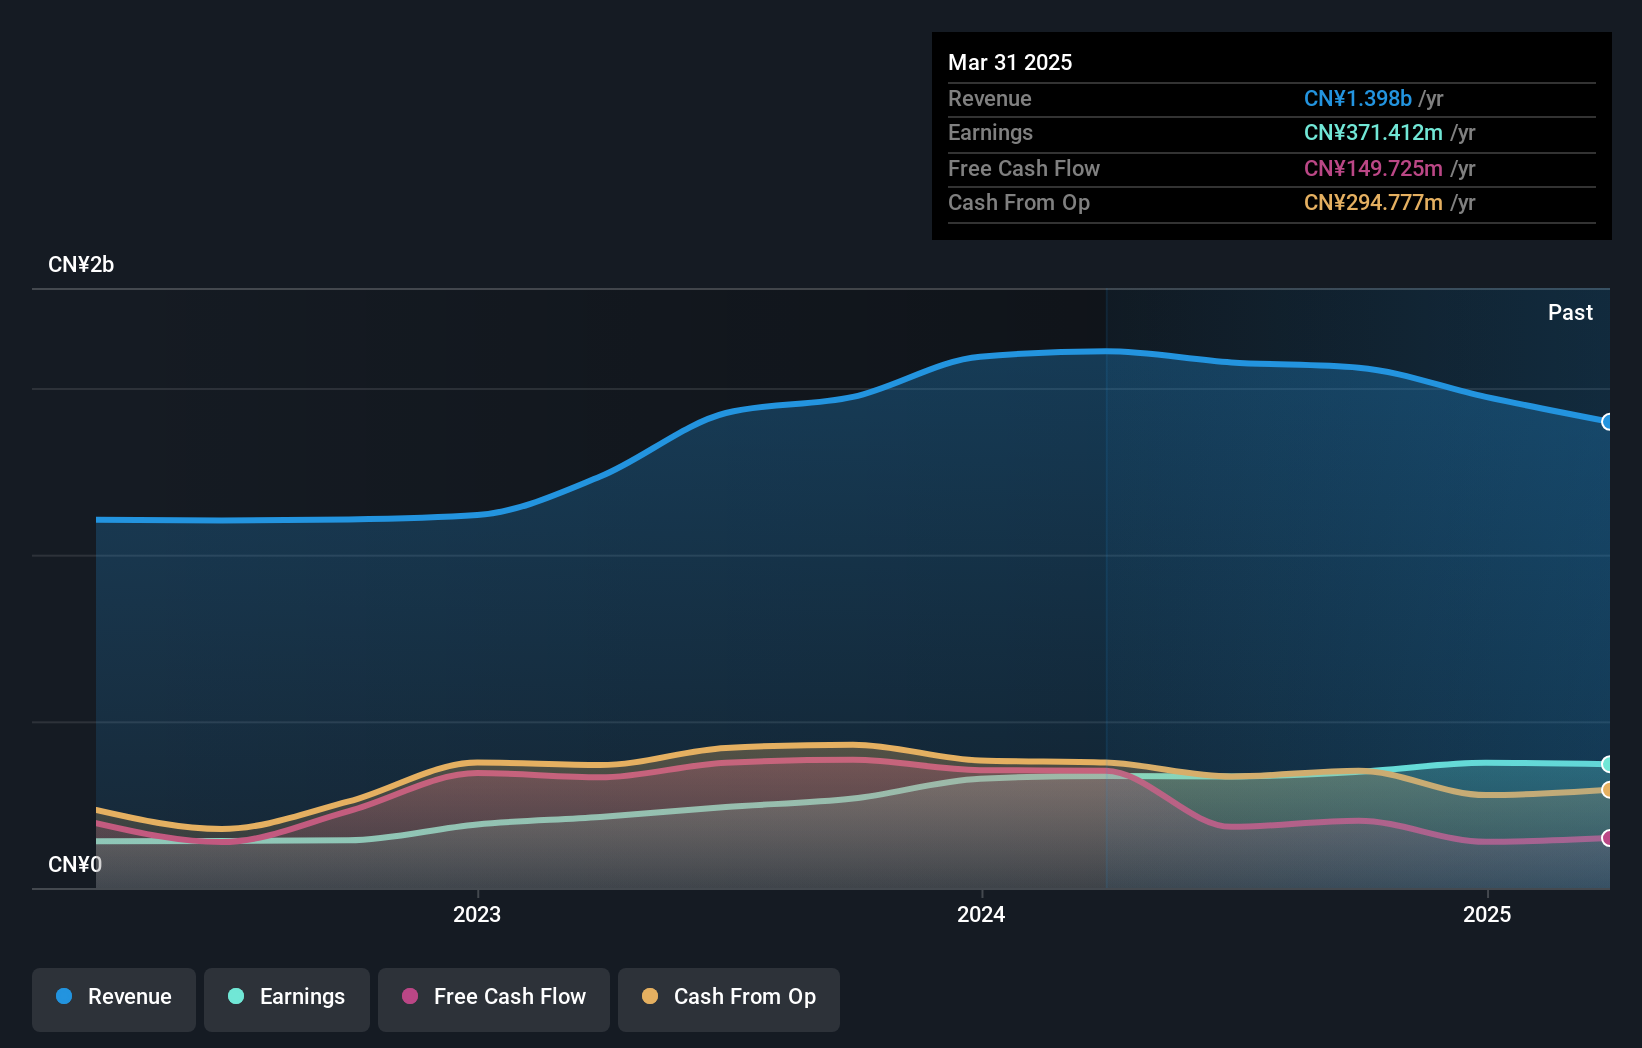Click the CN¥149.725m free cash flow value
1642x1048 pixels.
click(1373, 168)
